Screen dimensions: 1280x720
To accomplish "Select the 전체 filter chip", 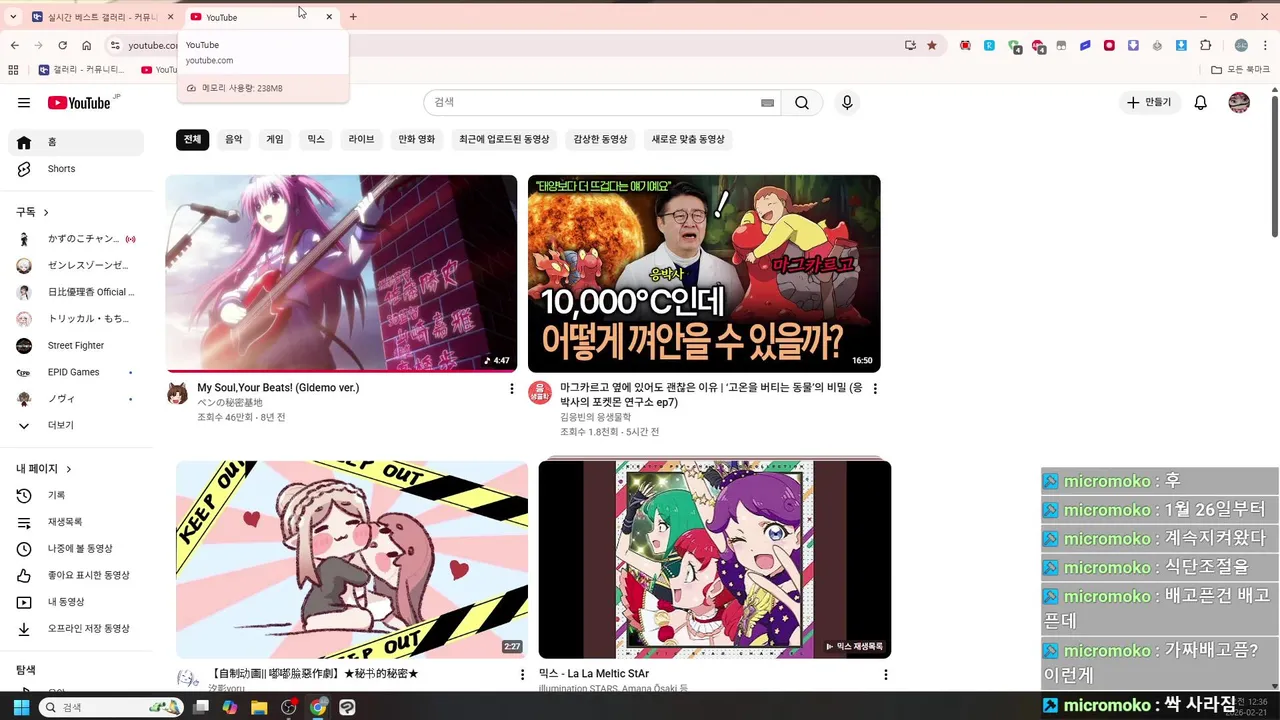I will pyautogui.click(x=192, y=140).
